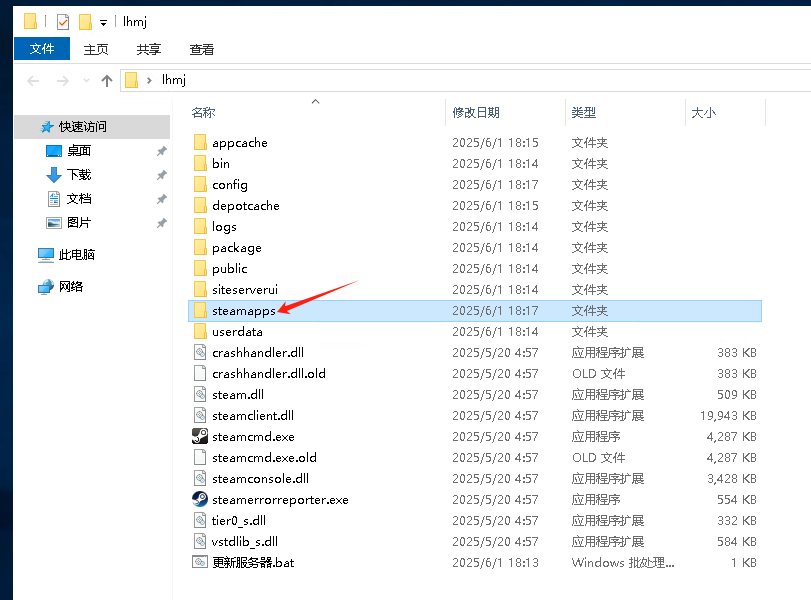Click the folder name "depotcache"
The height and width of the screenshot is (600, 811).
point(246,205)
